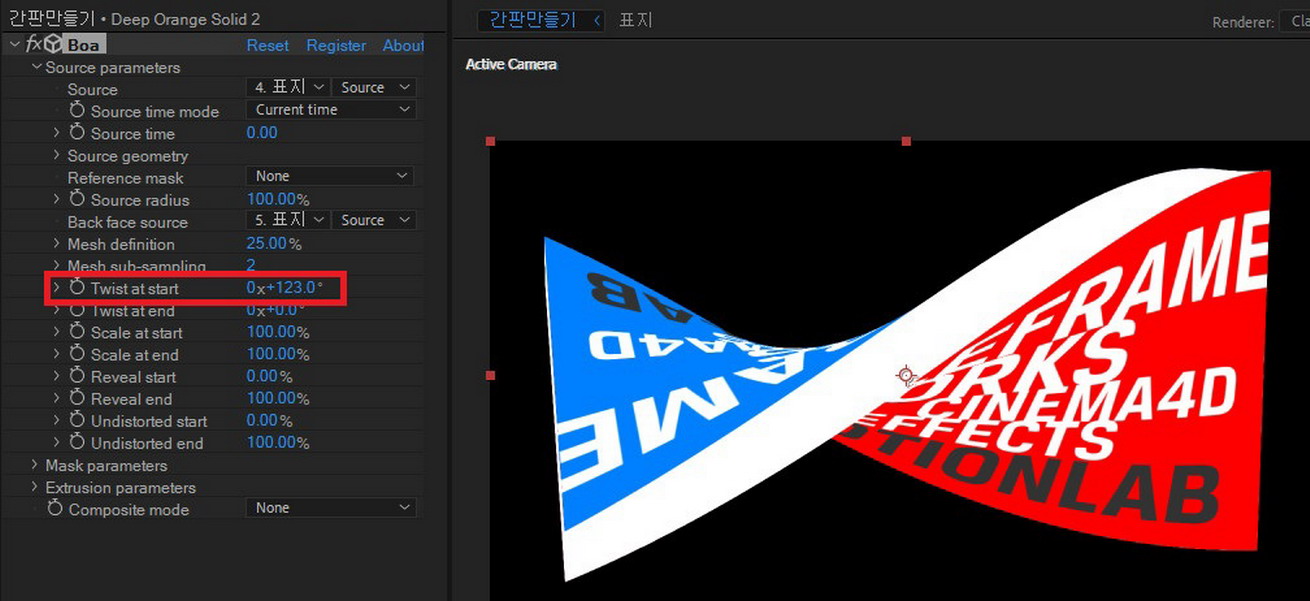1310x601 pixels.
Task: Click the Mesh definition value 25.00%
Action: point(274,243)
